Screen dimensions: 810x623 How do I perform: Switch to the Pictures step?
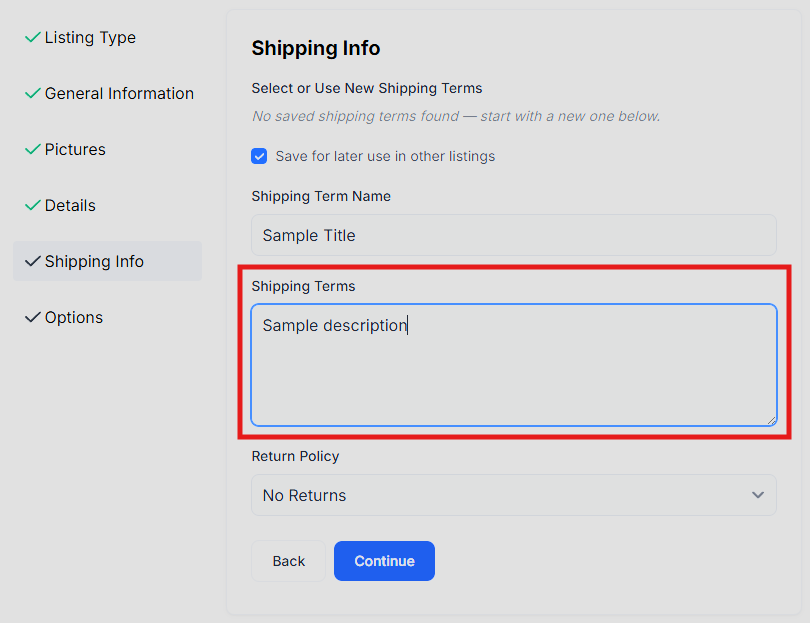coord(74,149)
